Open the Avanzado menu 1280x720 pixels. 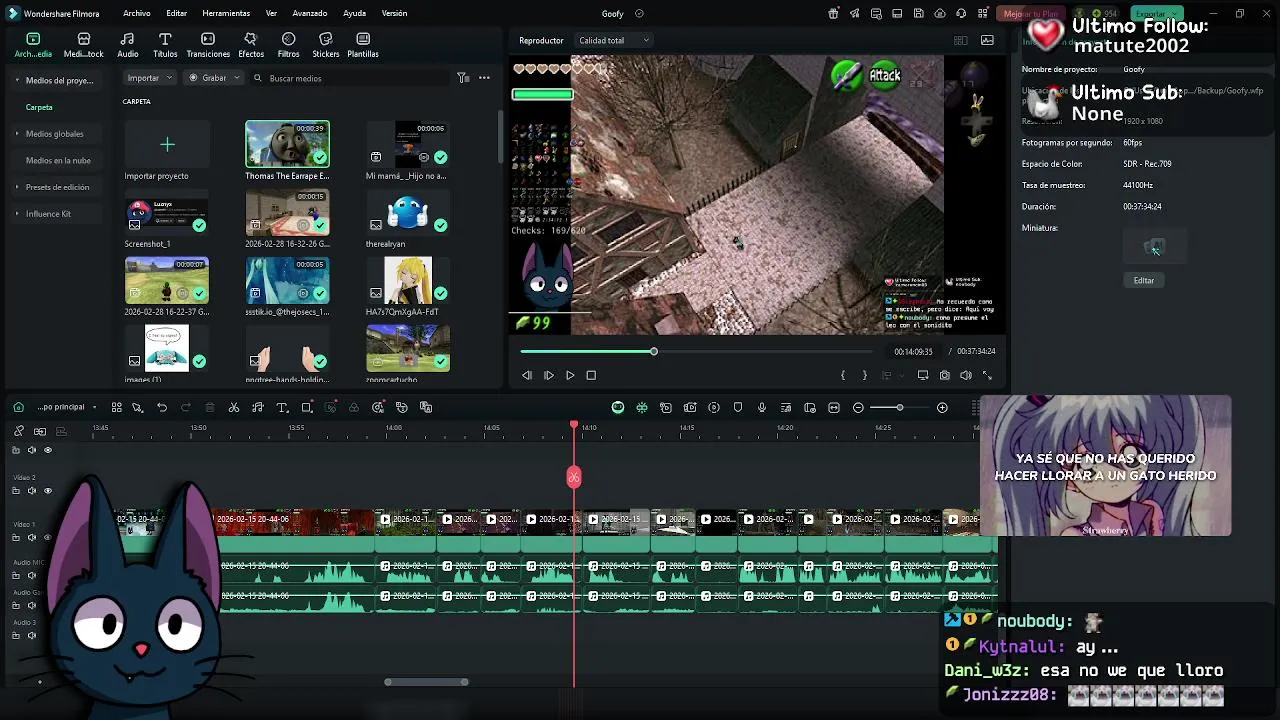310,13
